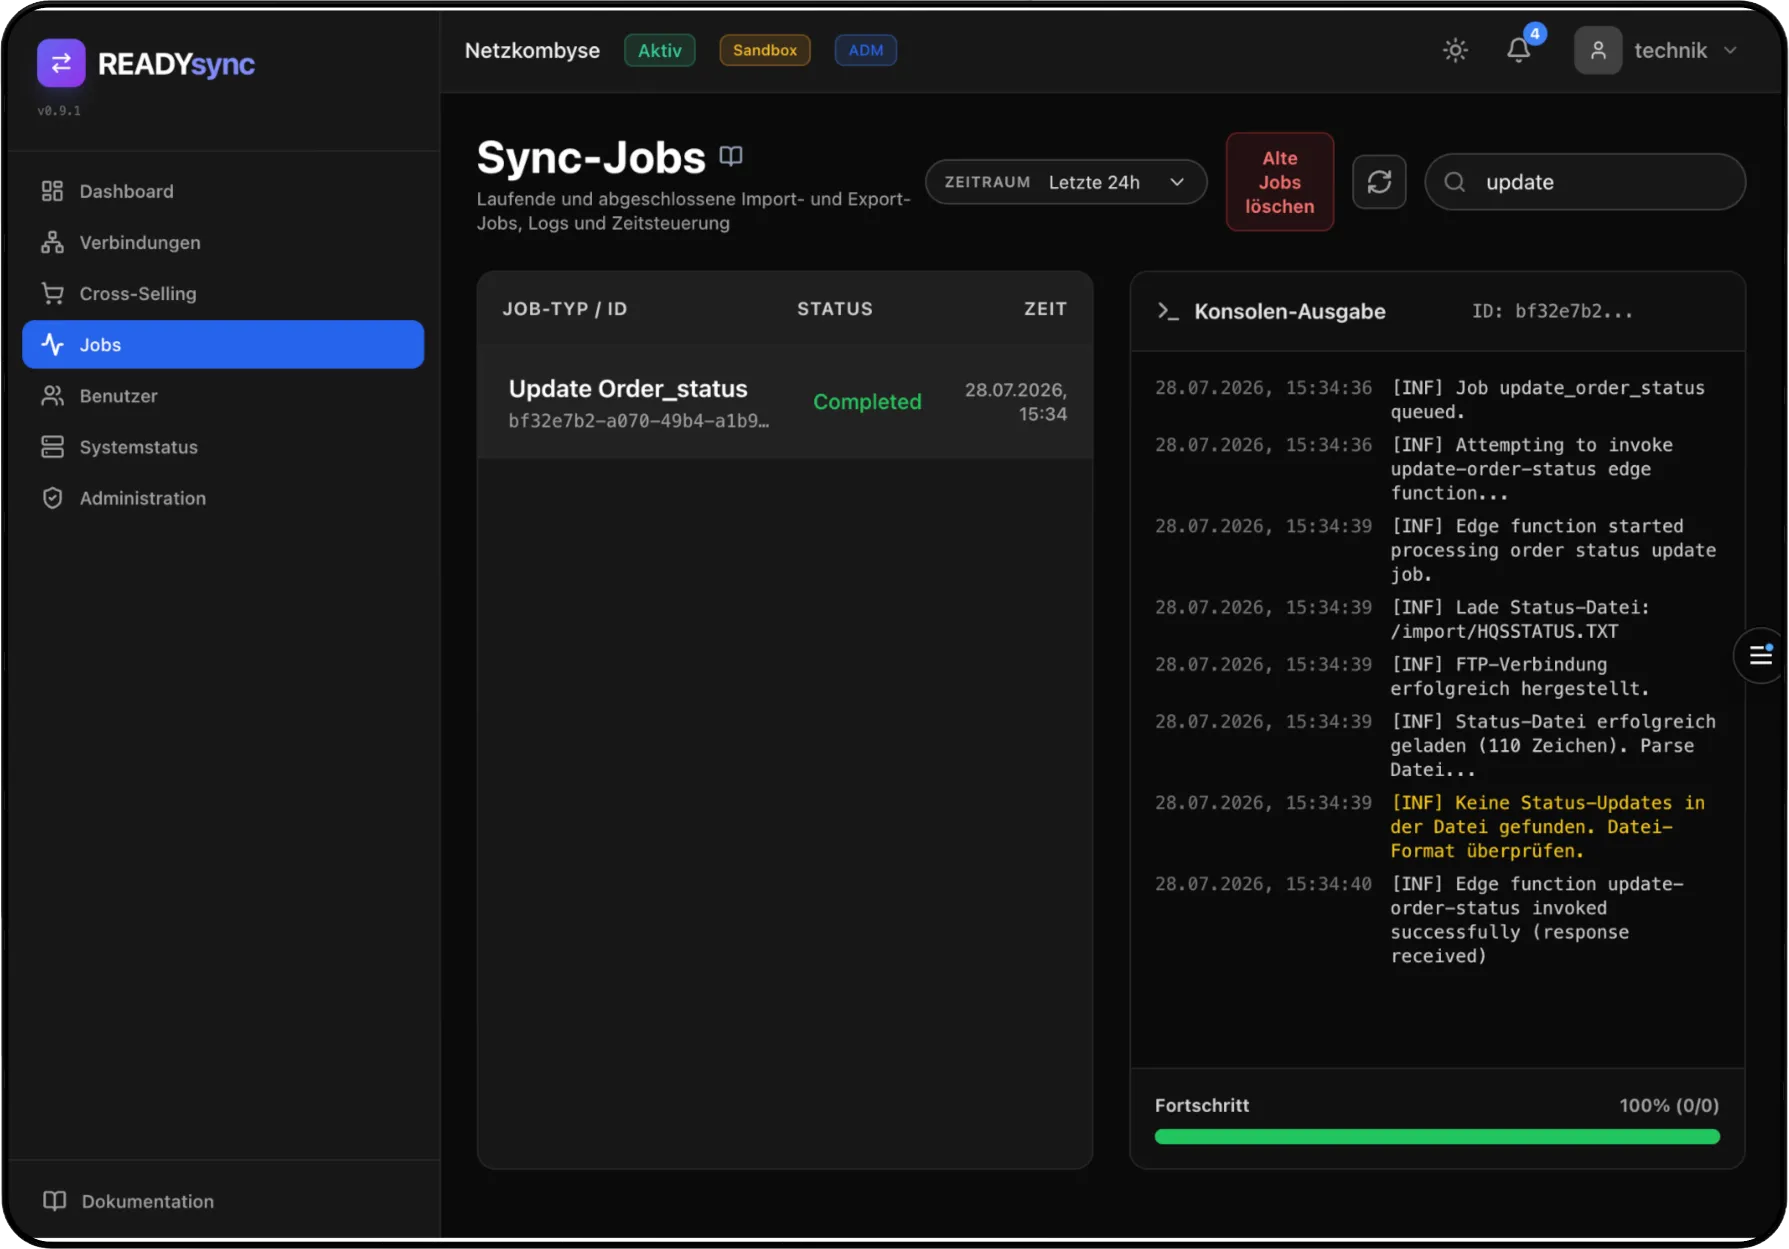This screenshot has height=1249, width=1789.
Task: Click the job ID bf32e7b2-a070-49b4-a1b9…
Action: point(638,421)
